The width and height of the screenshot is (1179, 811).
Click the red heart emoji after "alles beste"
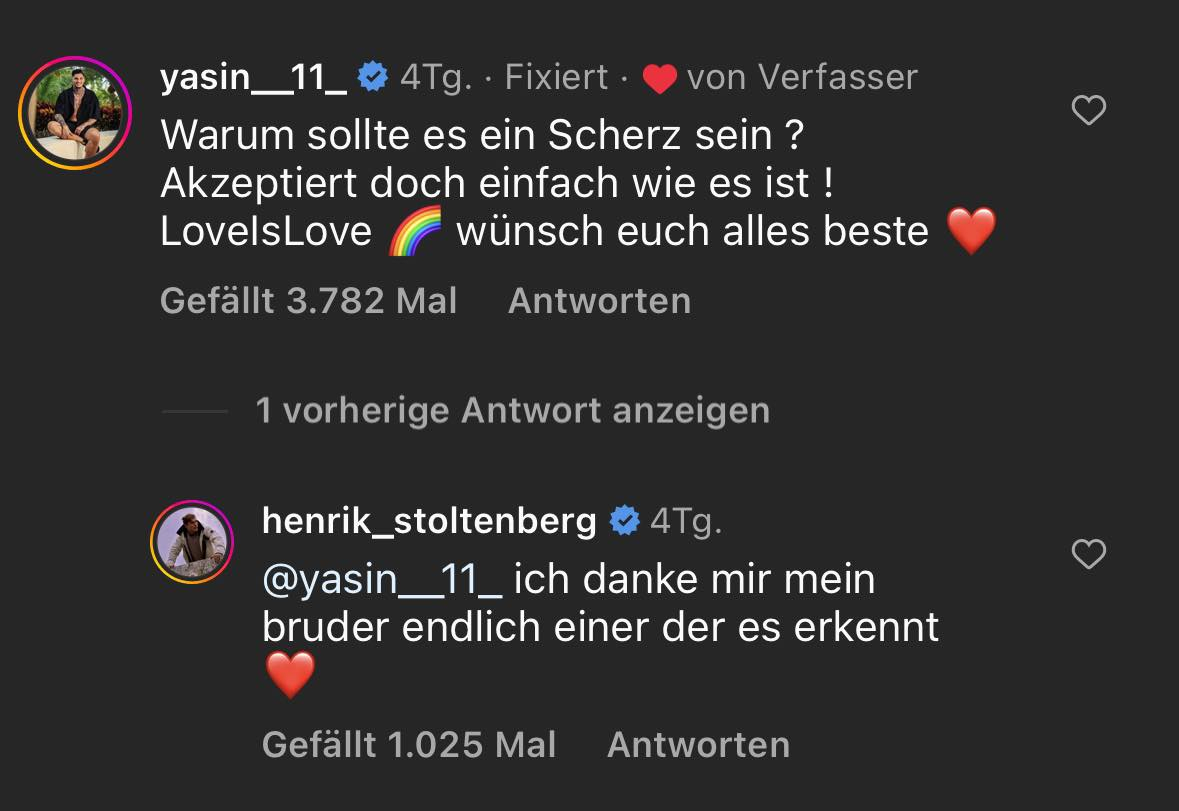970,232
